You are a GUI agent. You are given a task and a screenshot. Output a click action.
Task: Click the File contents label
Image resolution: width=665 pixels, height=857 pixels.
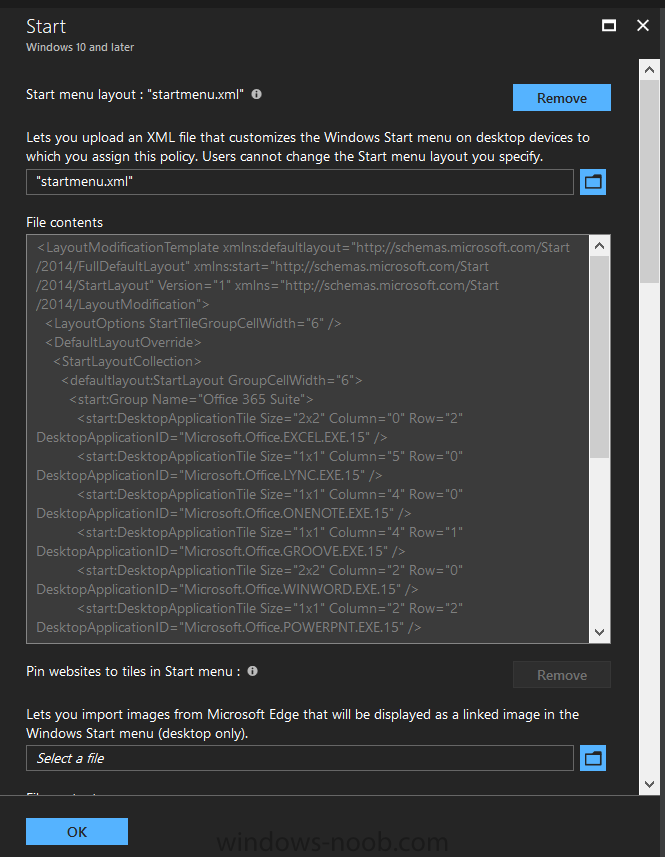point(64,222)
